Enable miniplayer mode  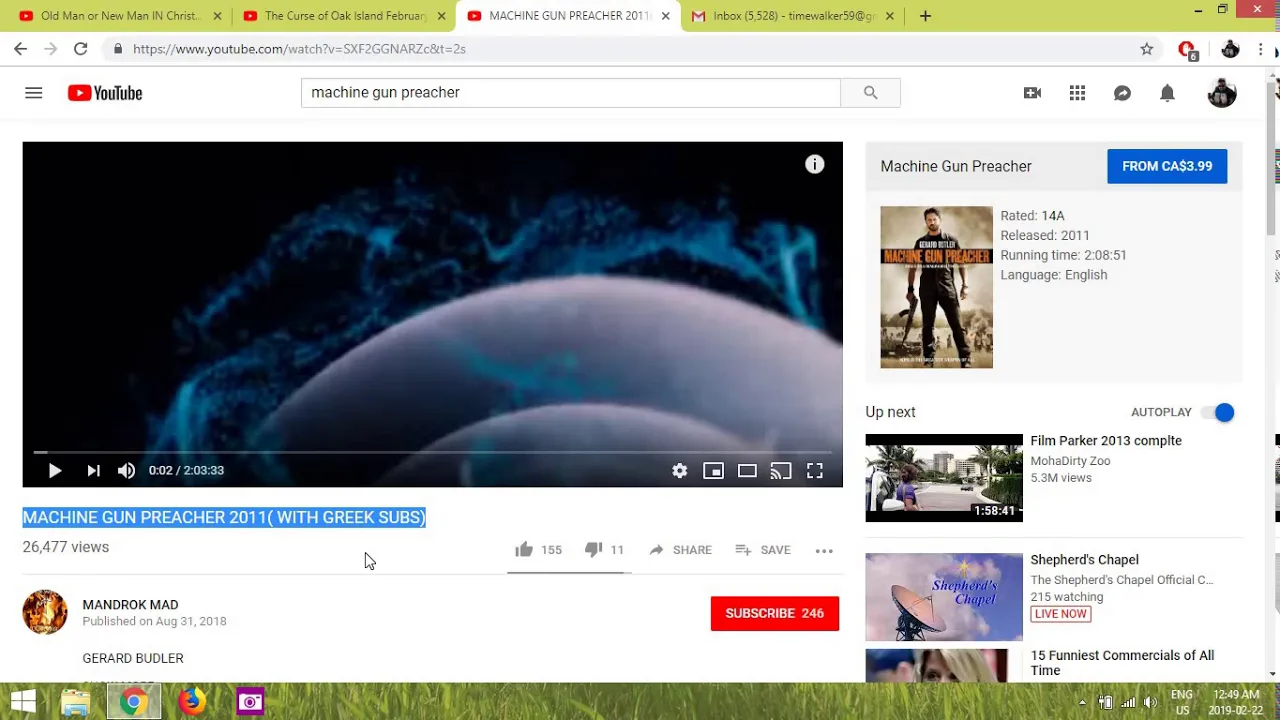click(x=713, y=470)
